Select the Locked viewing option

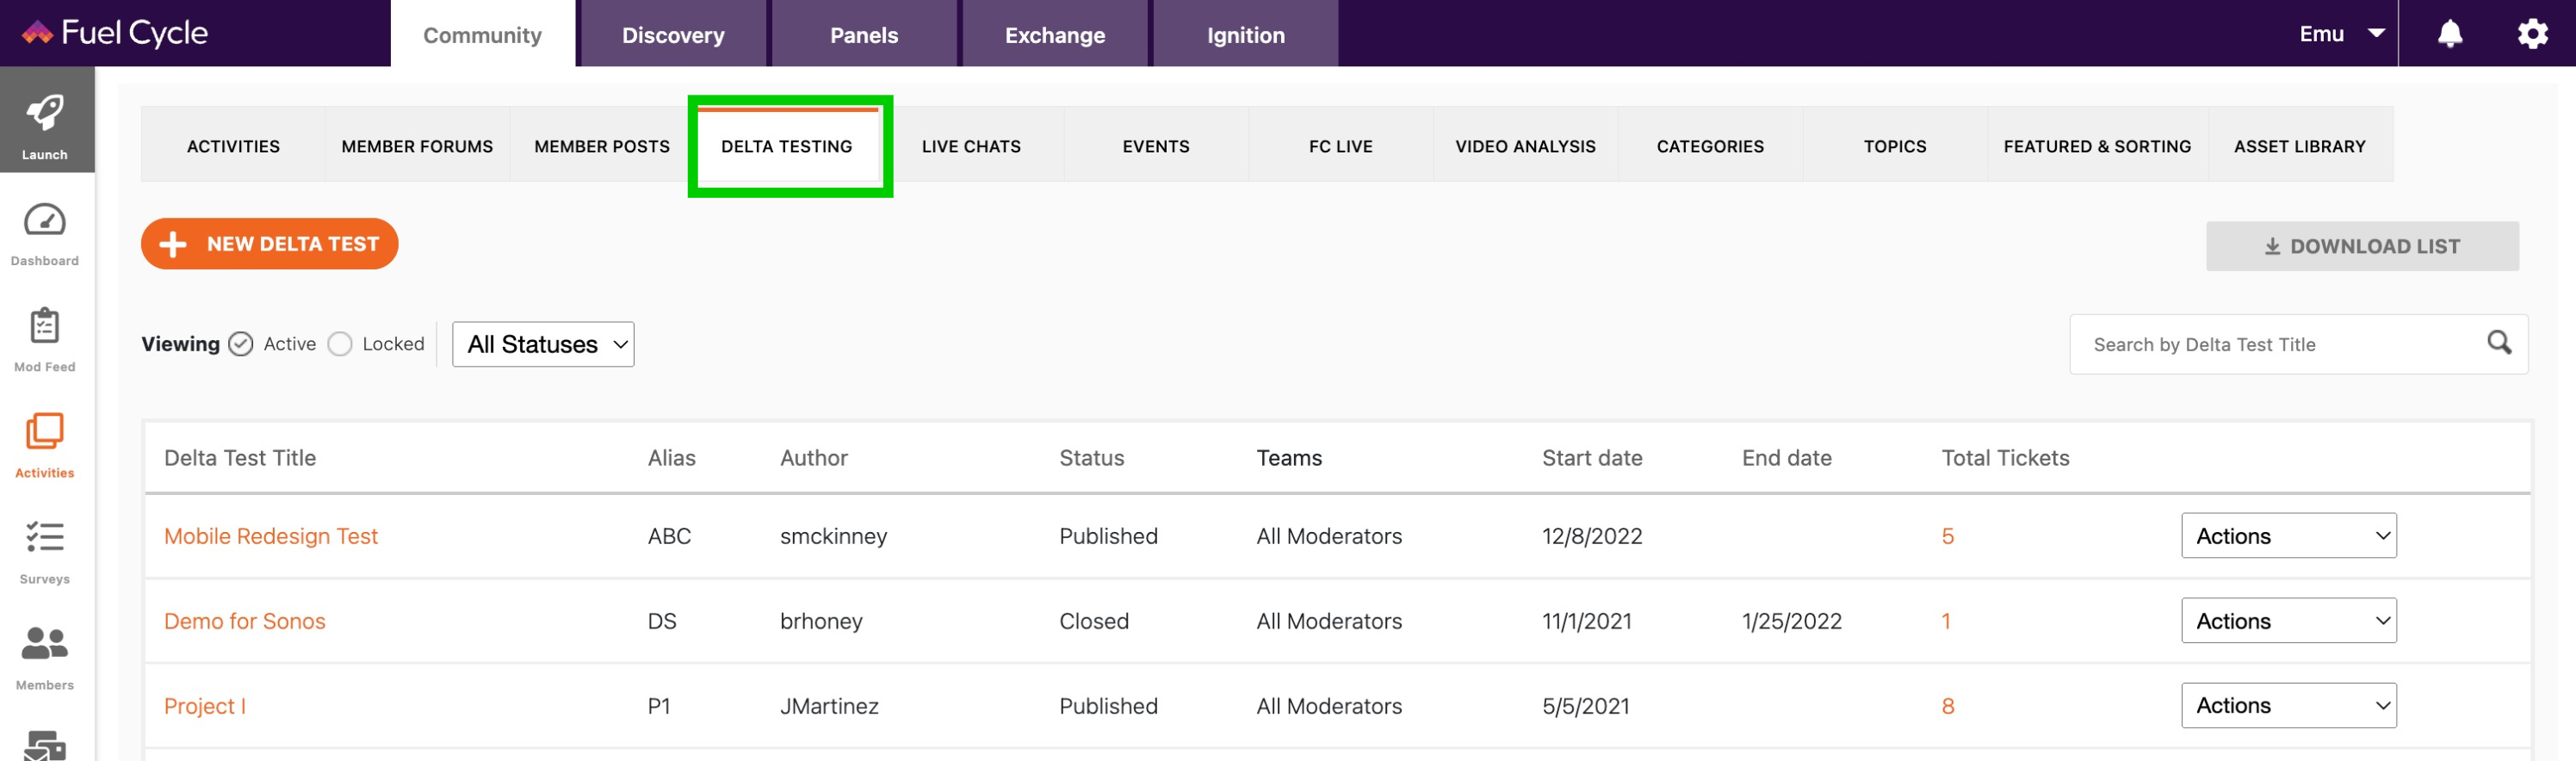point(340,344)
